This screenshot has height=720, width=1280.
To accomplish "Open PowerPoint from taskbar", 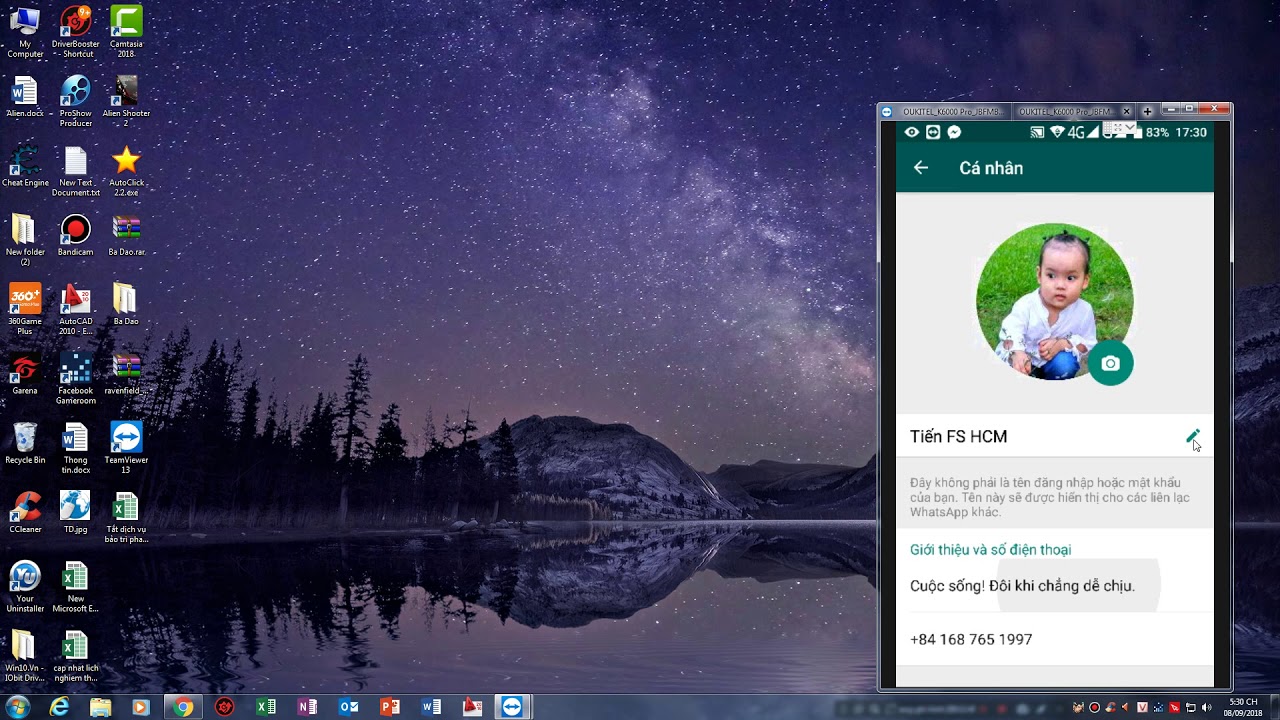I will [390, 707].
